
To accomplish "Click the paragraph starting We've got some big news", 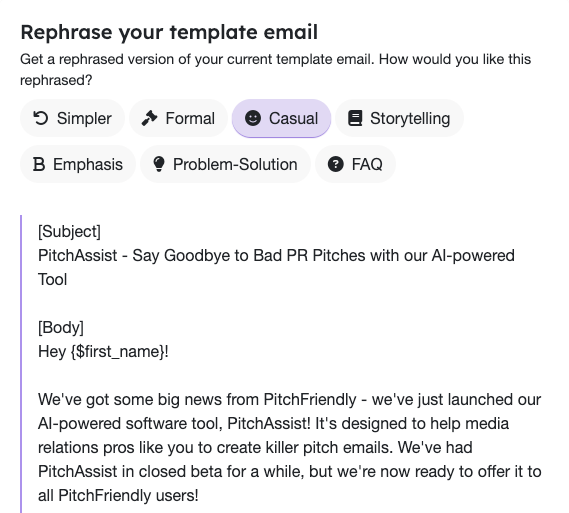I will (x=290, y=447).
